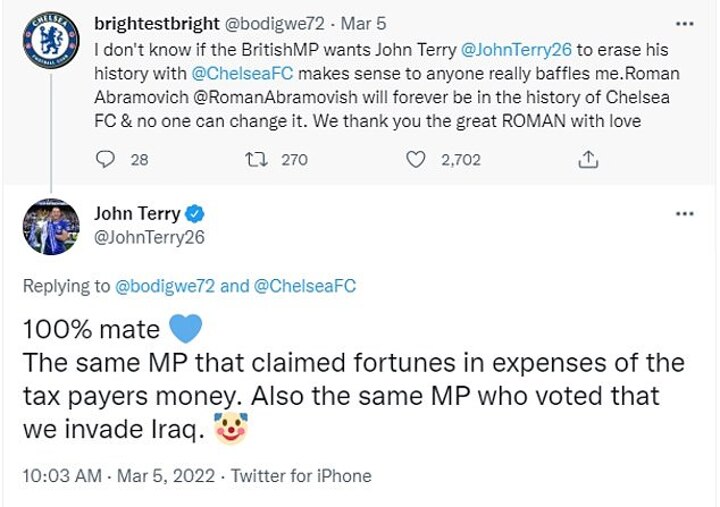The width and height of the screenshot is (720, 507).
Task: Click the share upload icon
Action: click(x=589, y=159)
